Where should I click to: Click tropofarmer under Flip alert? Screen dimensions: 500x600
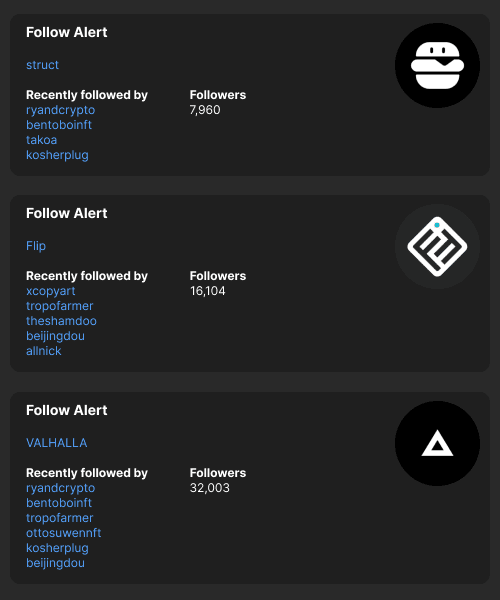point(60,306)
